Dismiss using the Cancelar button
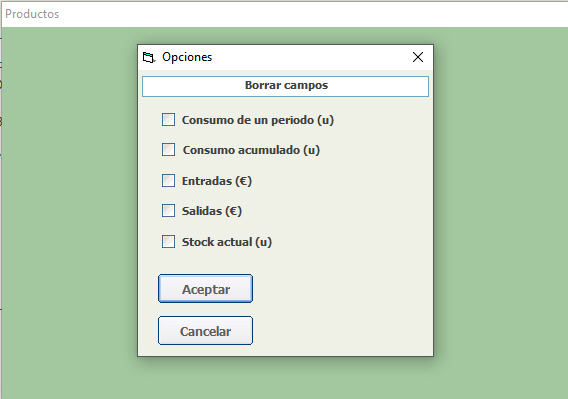 [205, 331]
